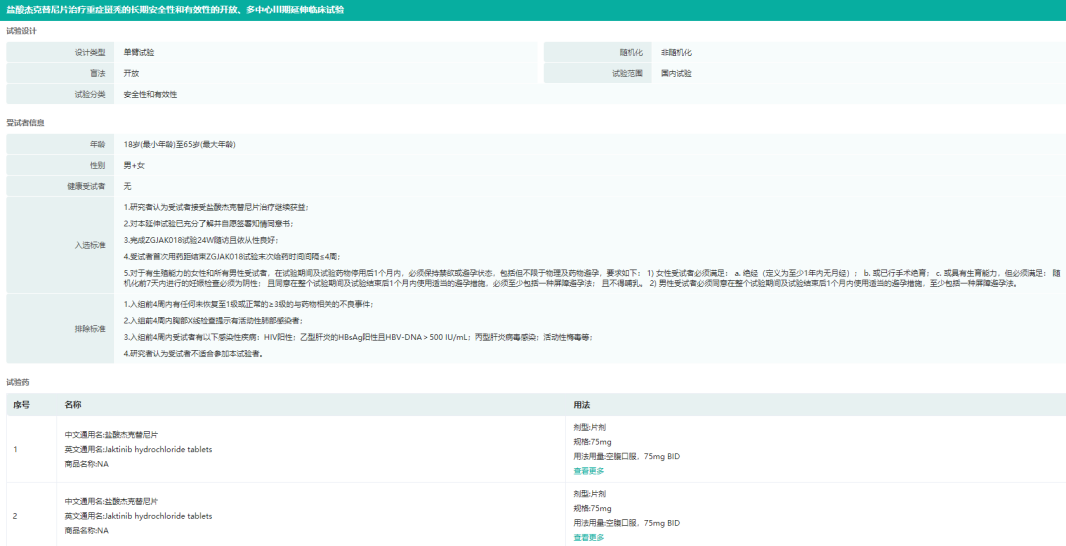The width and height of the screenshot is (1066, 546).
Task: Click the 序号 column header
Action: [x=21, y=405]
